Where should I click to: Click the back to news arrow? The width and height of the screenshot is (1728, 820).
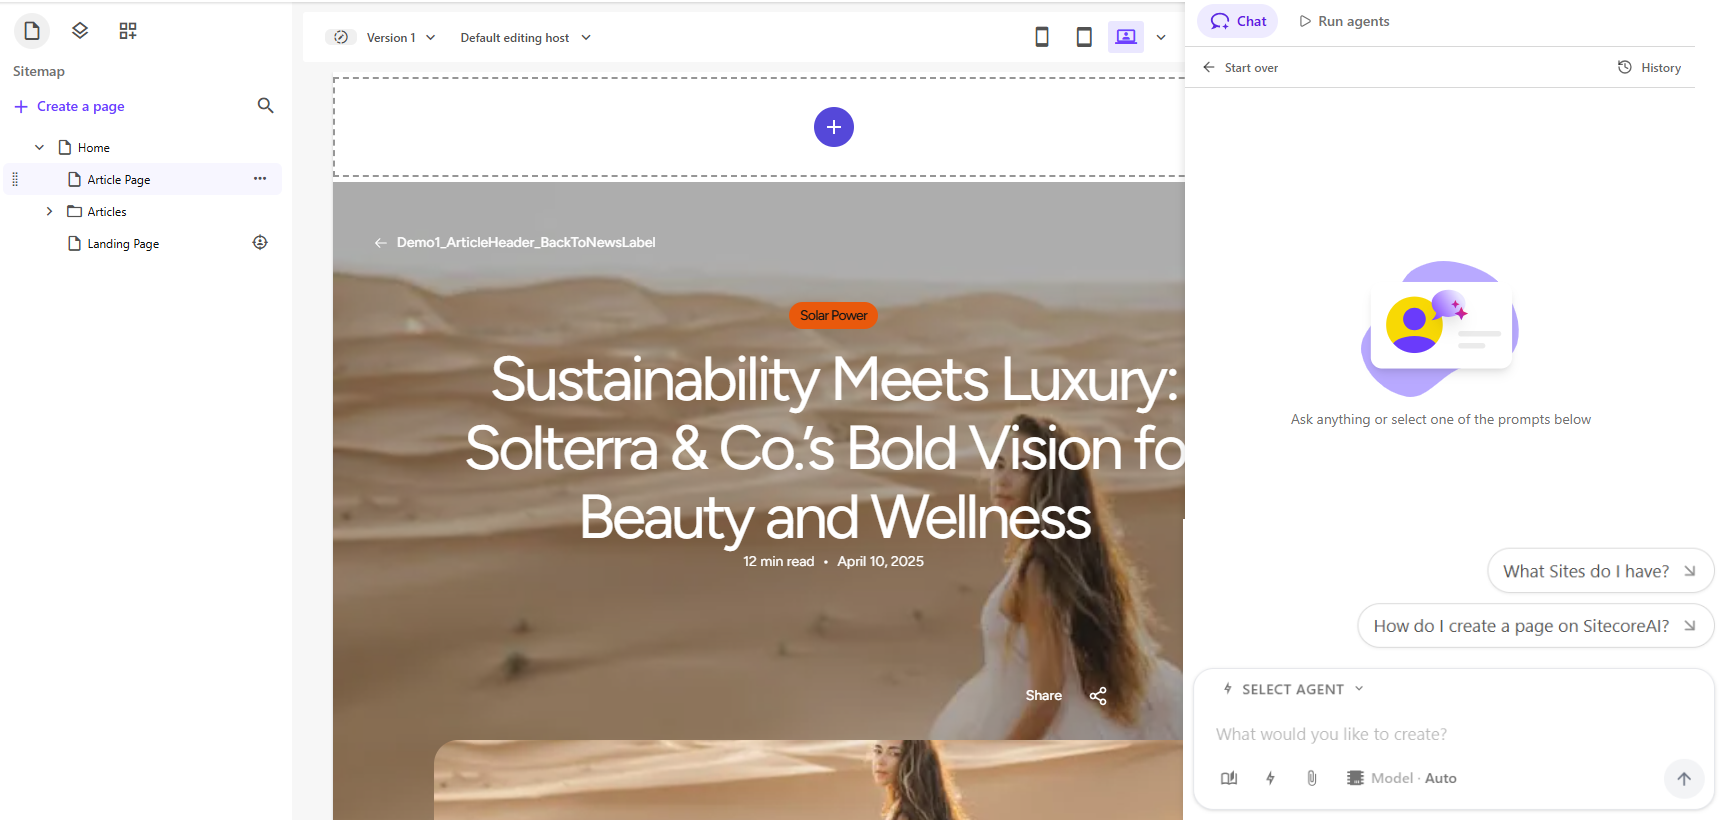380,243
